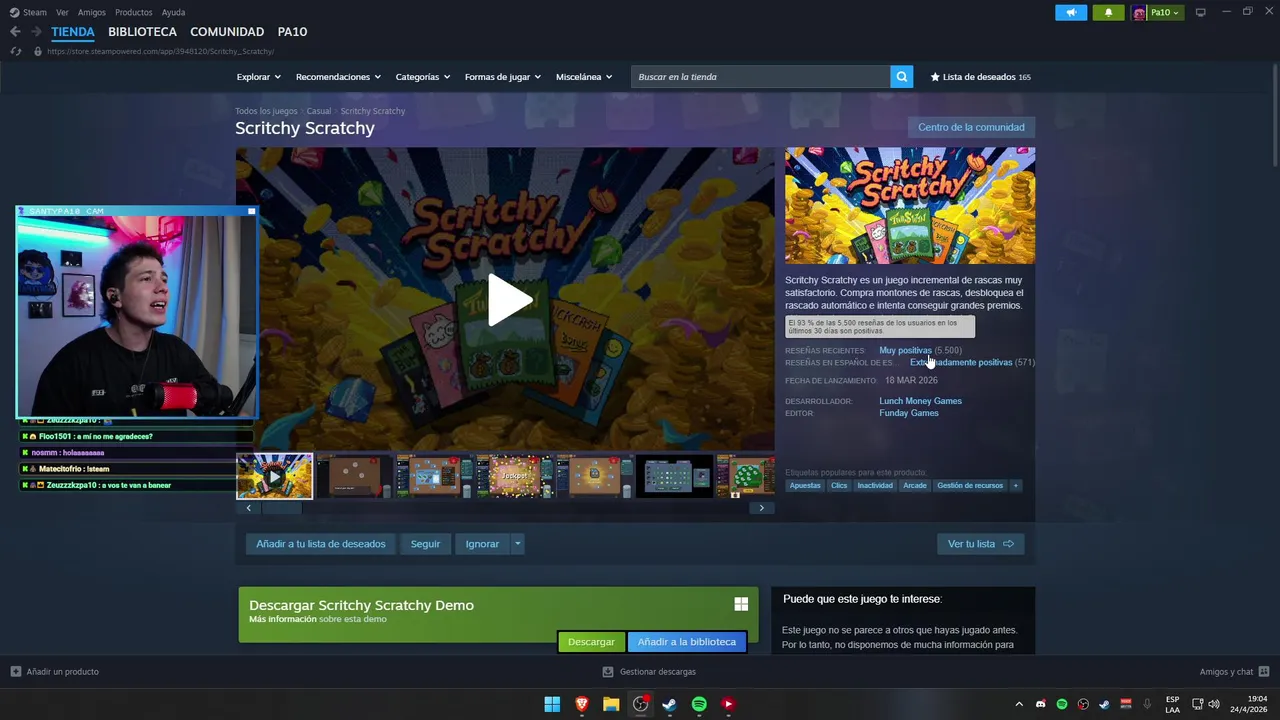Open the Ayuda menu
This screenshot has height=720, width=1280.
pos(173,12)
